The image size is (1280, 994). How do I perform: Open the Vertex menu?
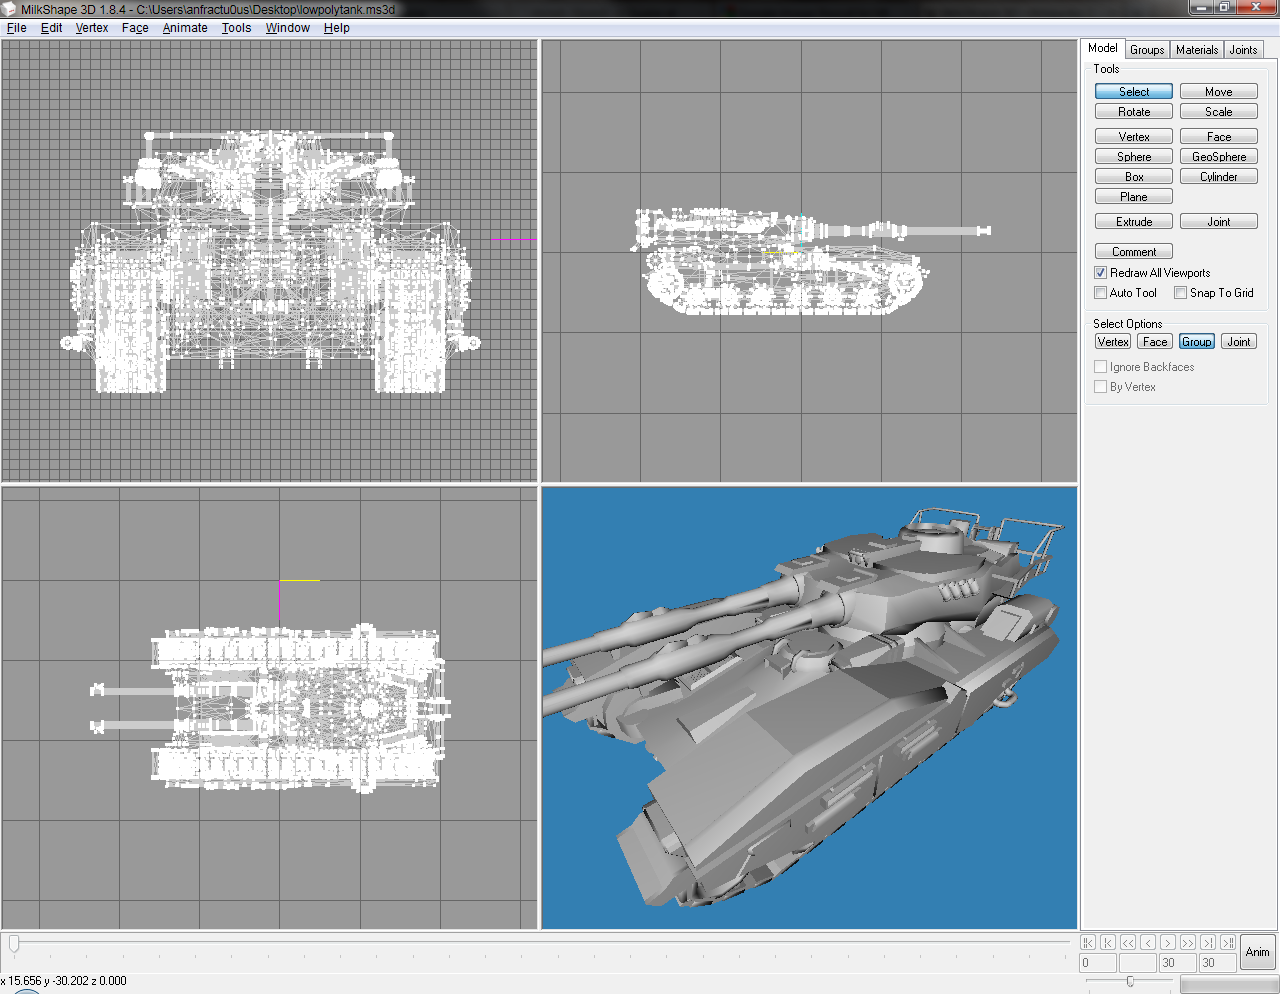click(91, 27)
